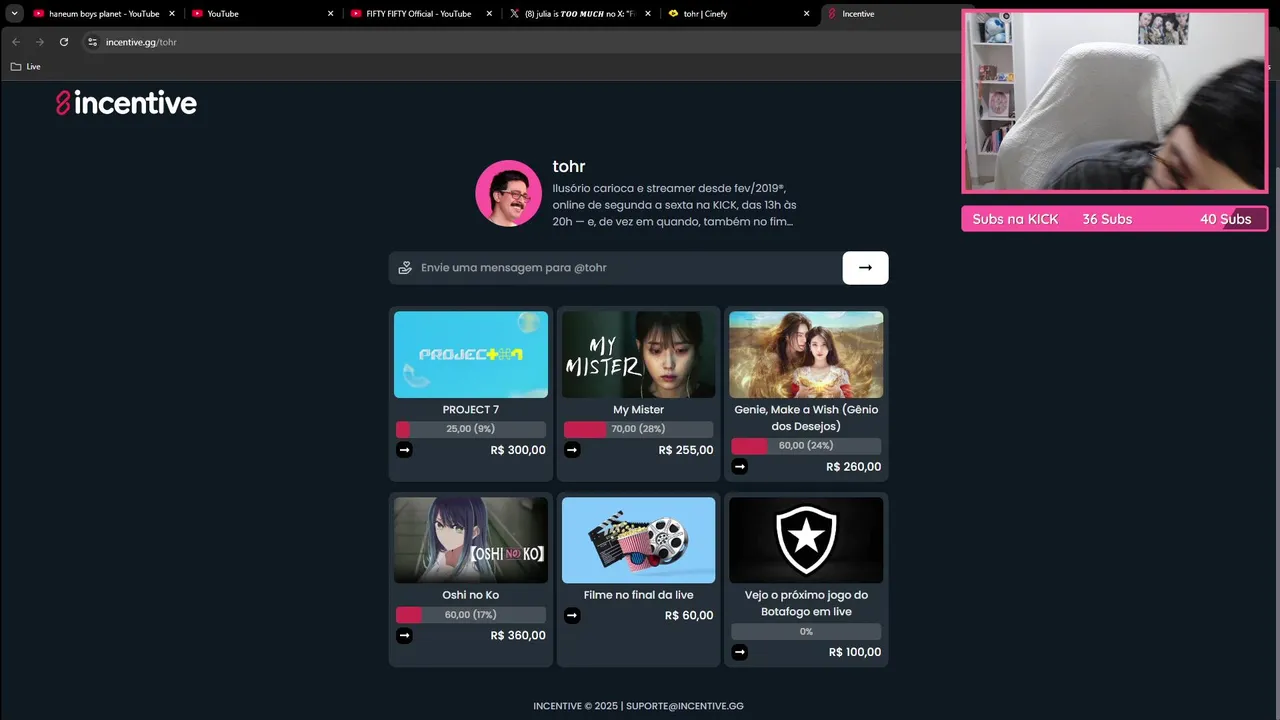Click PROJECT 7 progress bar 25,00 (9%)
This screenshot has height=720, width=1280.
tap(471, 429)
